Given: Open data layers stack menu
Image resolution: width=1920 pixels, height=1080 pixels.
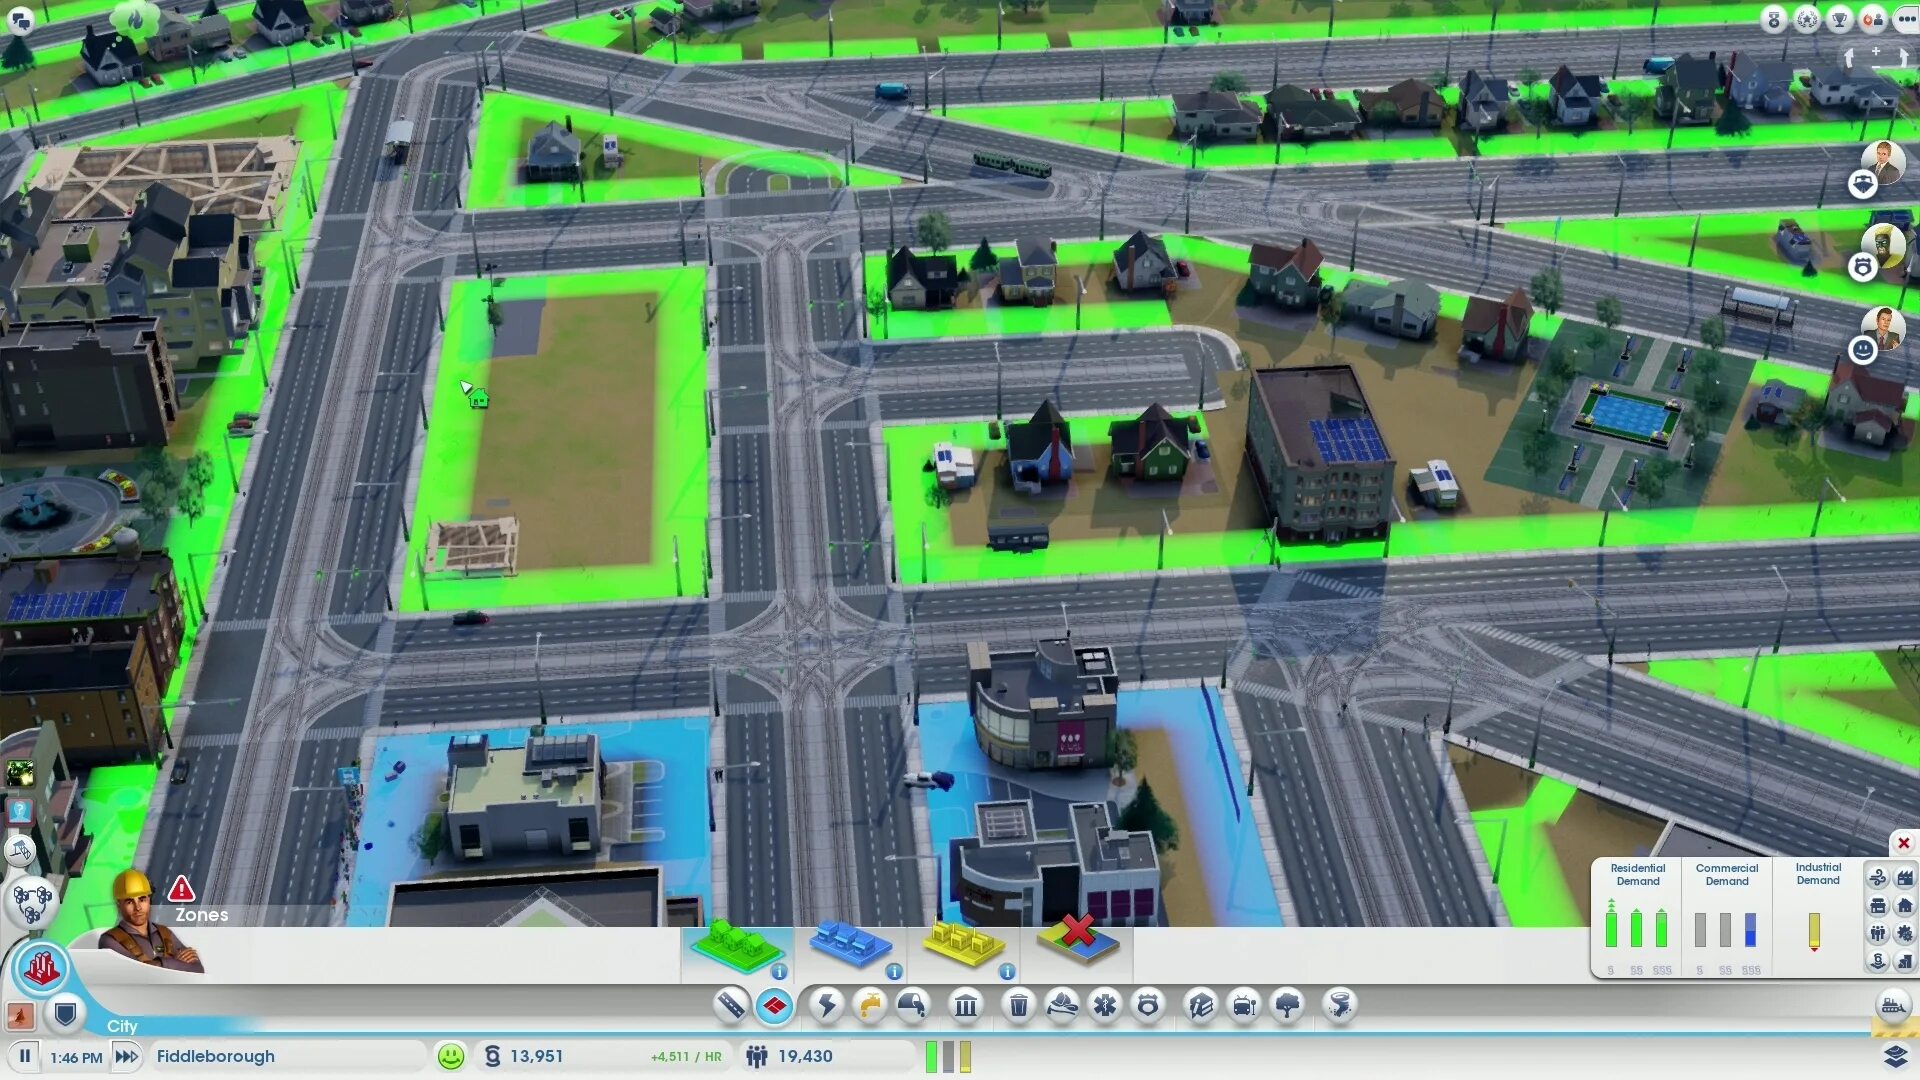Looking at the screenshot, I should point(1895,1056).
